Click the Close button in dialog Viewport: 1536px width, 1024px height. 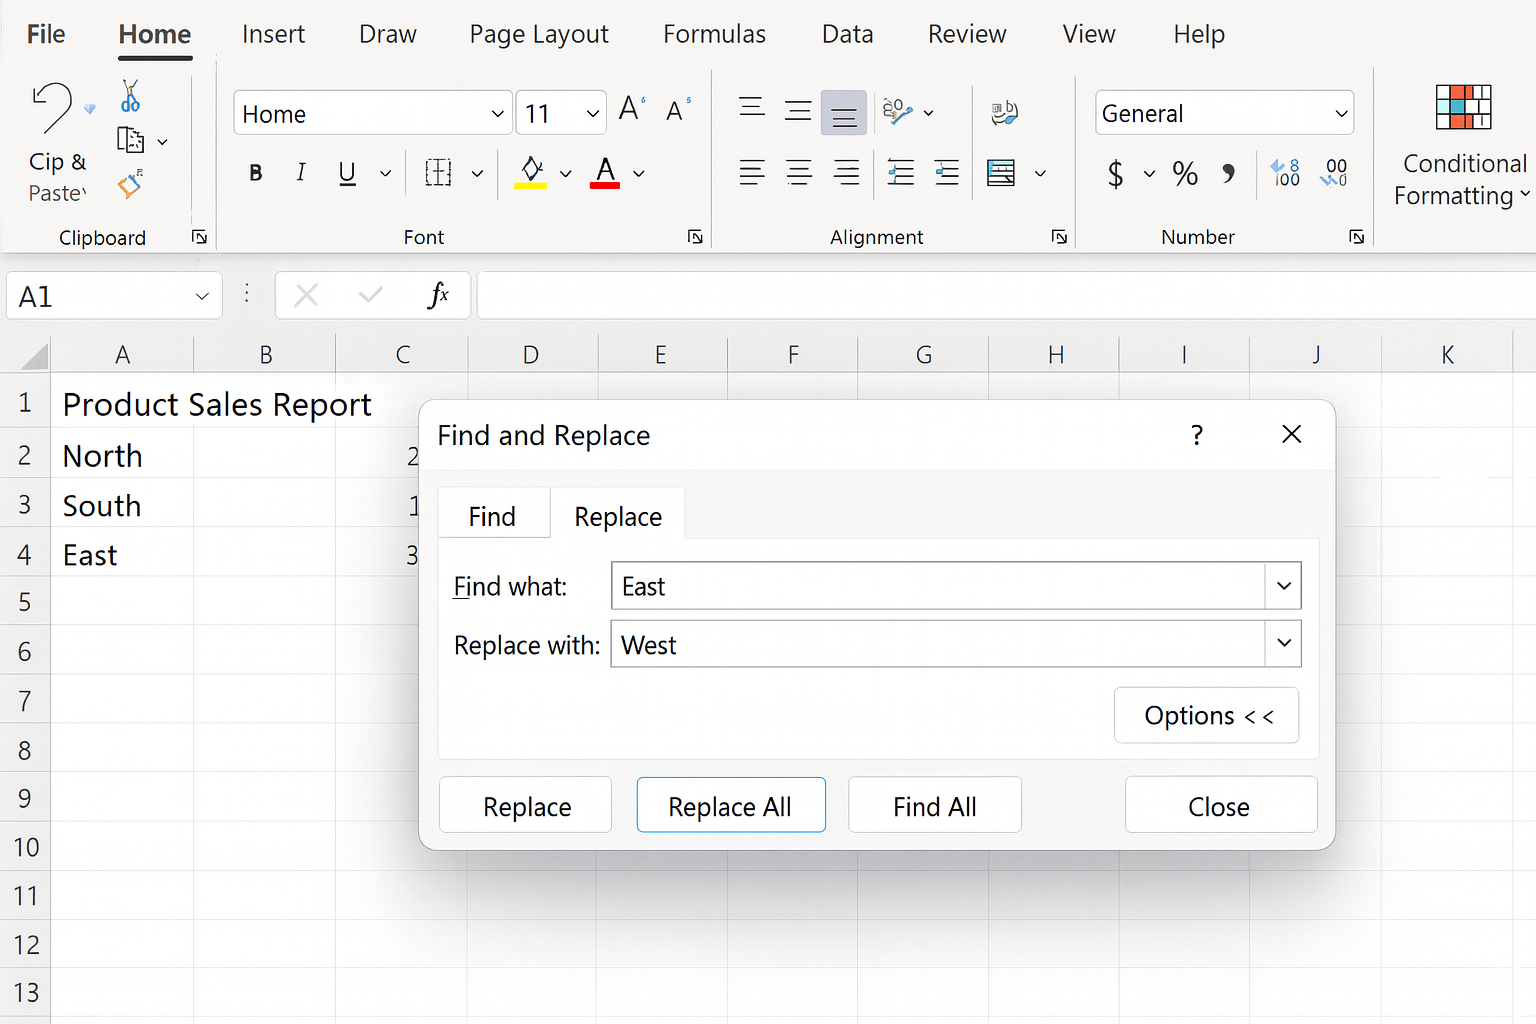click(x=1220, y=805)
